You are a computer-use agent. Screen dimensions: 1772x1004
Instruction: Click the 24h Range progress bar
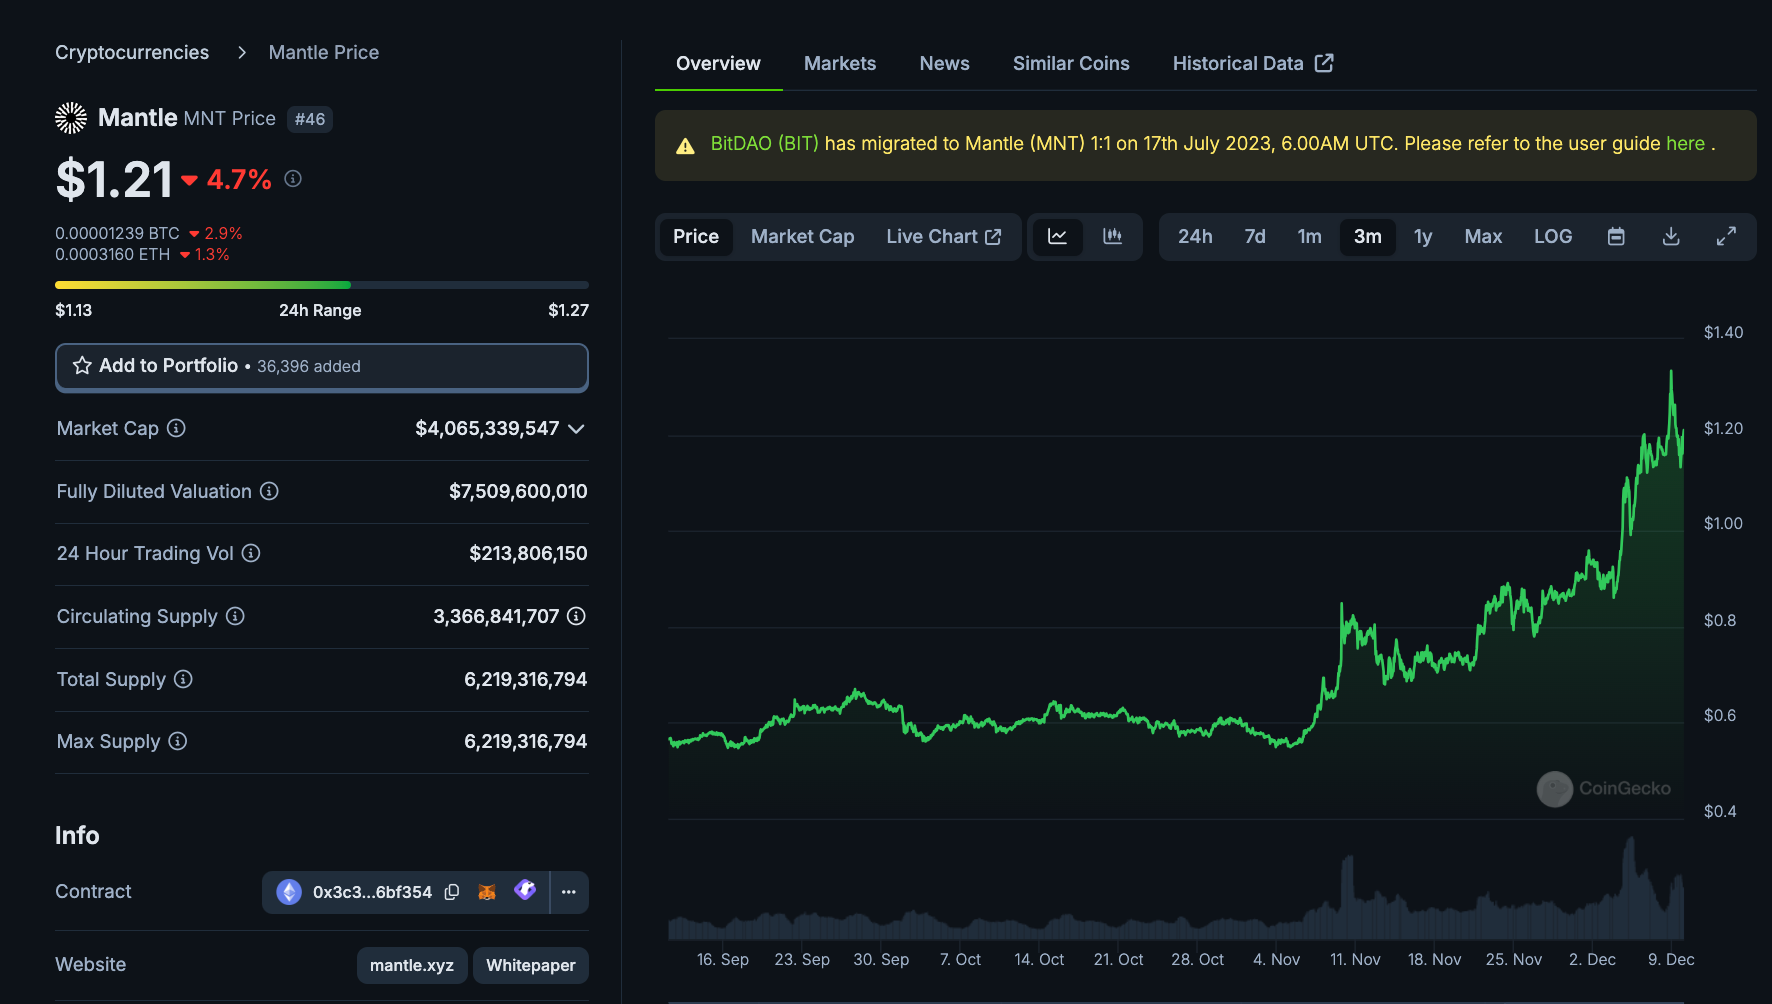click(322, 285)
